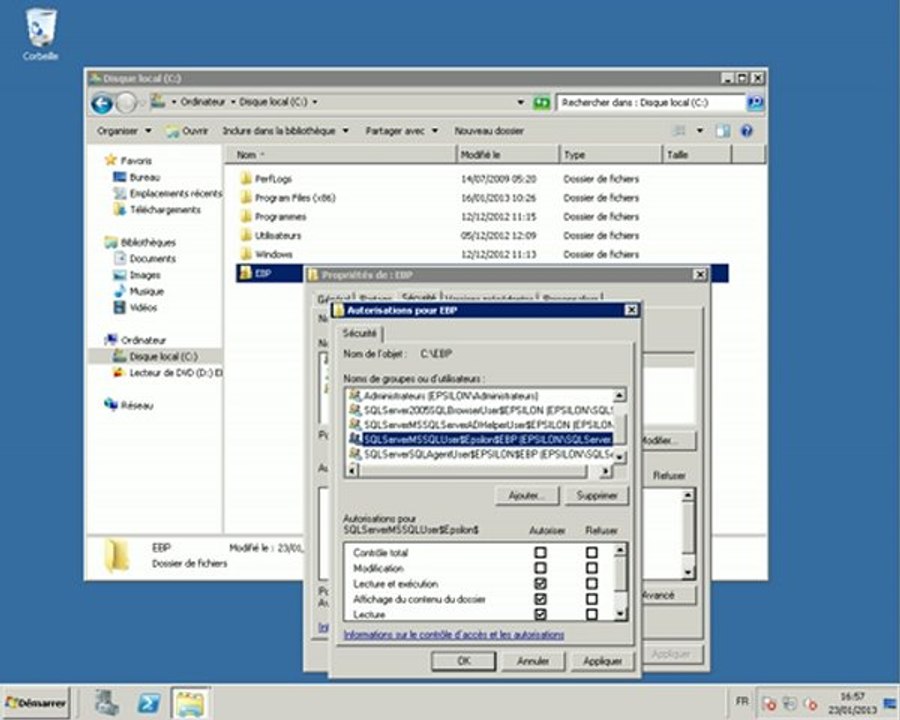This screenshot has width=900, height=720.
Task: Open address bar history dropdown arrow
Action: pos(521,103)
